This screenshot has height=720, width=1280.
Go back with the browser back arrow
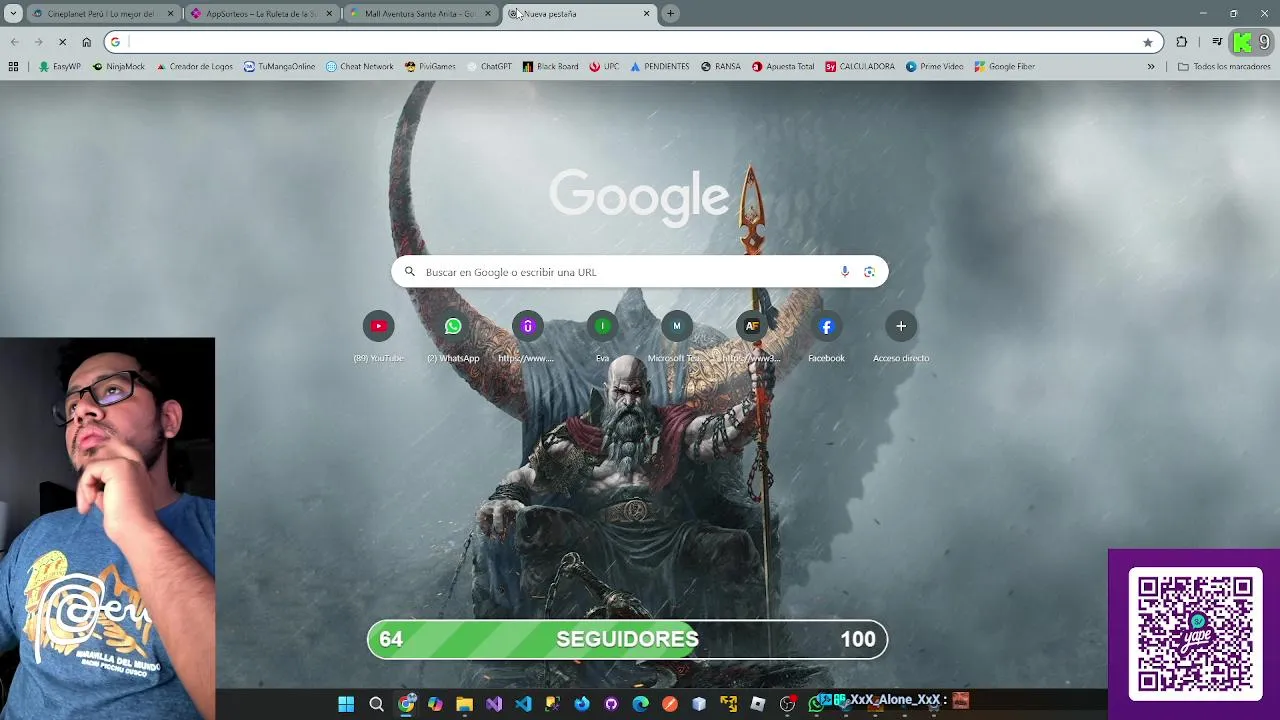pos(14,42)
